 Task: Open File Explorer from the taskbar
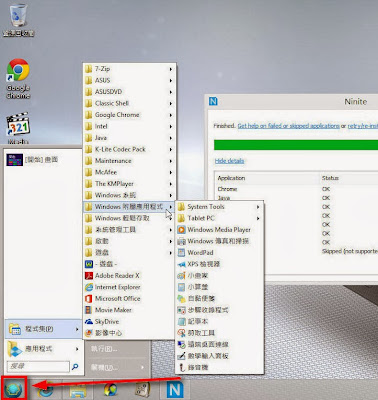click(x=78, y=391)
